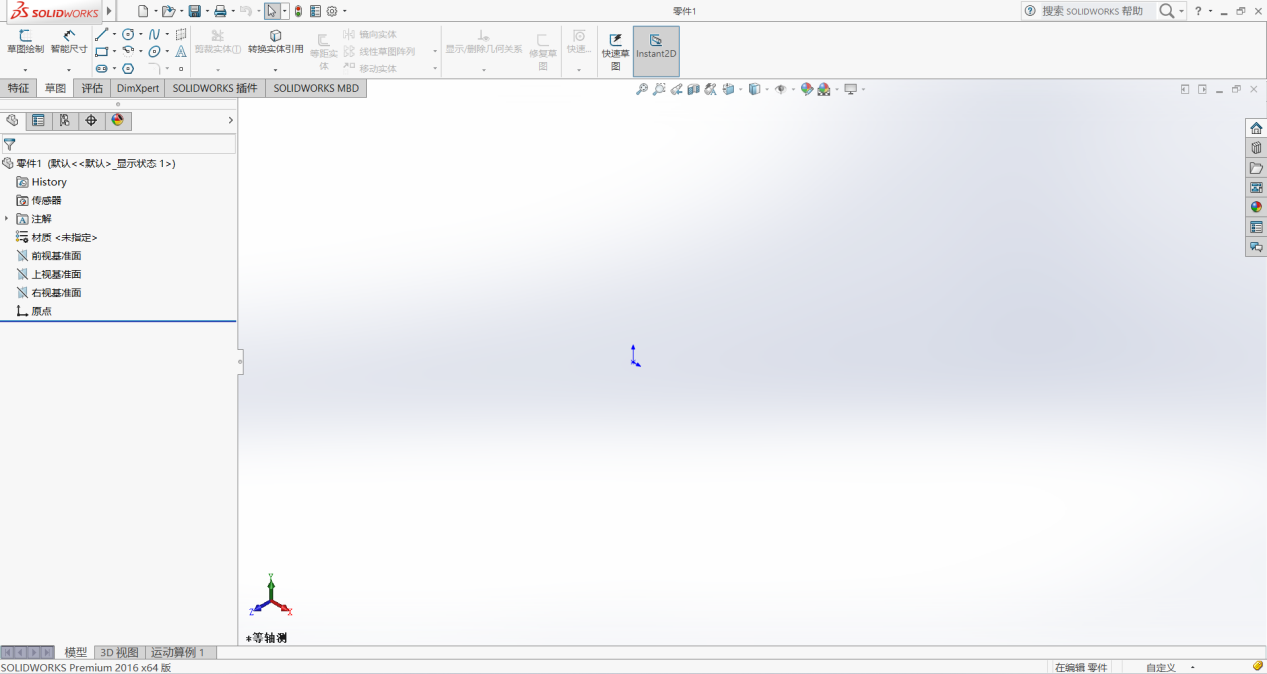Screen dimensions: 1267x674
Task: Switch to the 特征 ribbon tab
Action: click(18, 88)
